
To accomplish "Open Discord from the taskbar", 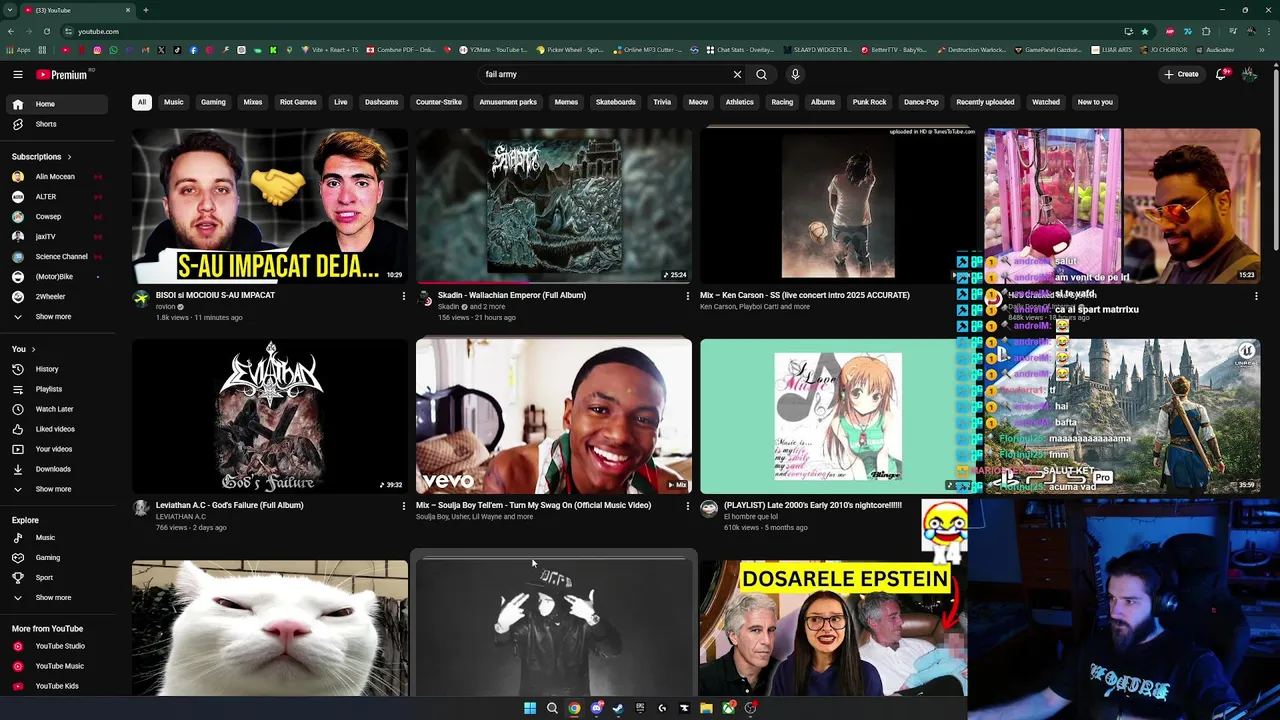I will click(x=596, y=708).
